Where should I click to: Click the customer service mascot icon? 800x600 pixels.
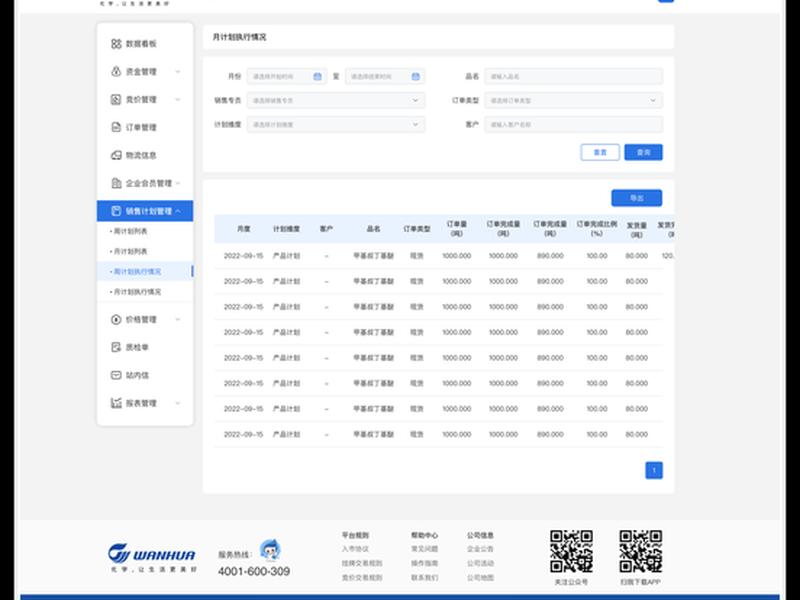[269, 551]
